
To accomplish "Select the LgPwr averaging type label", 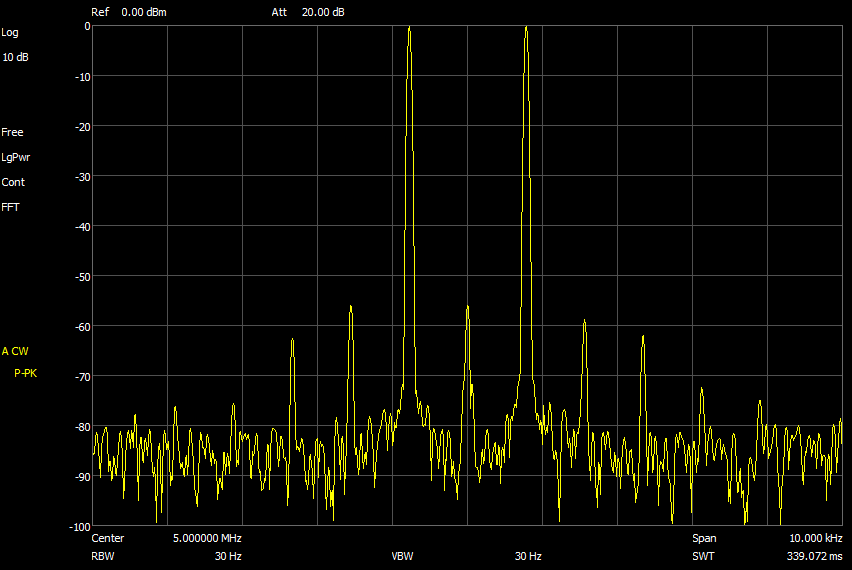I will [x=16, y=157].
